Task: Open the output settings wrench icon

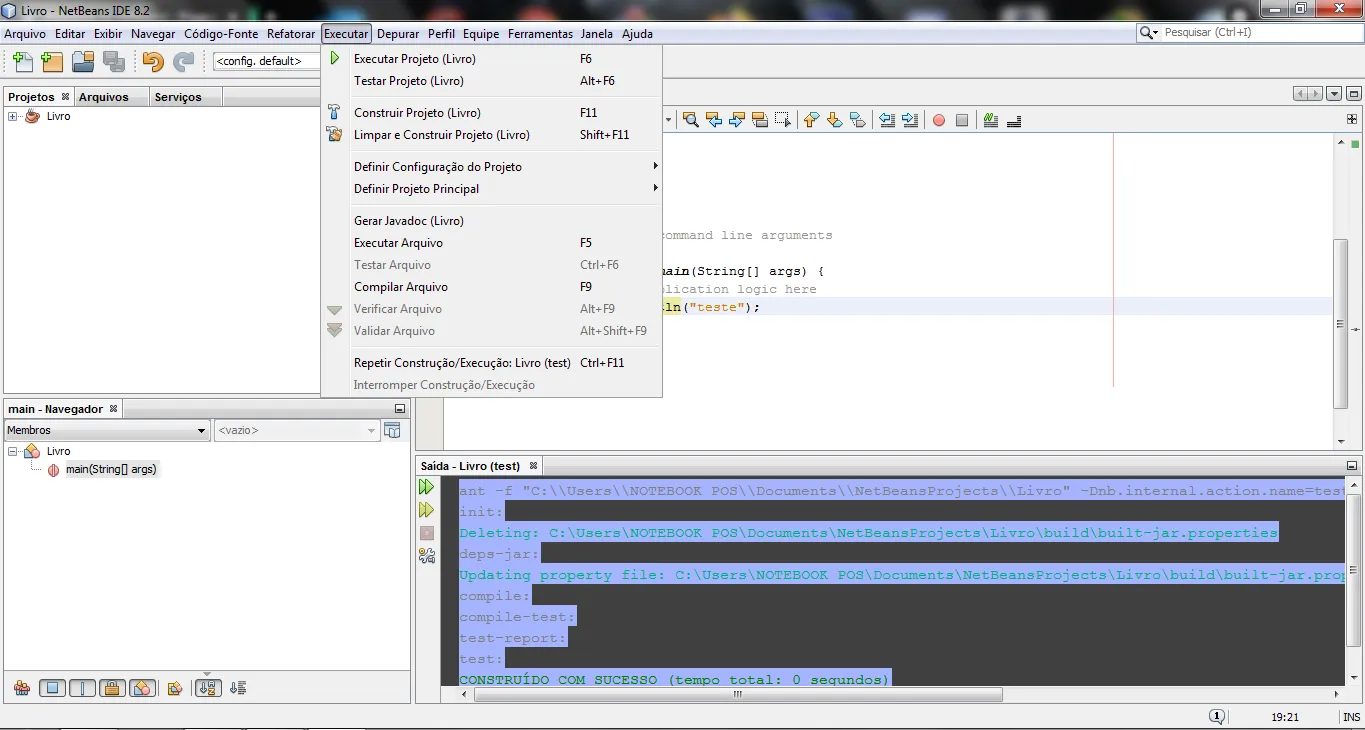Action: tap(427, 556)
